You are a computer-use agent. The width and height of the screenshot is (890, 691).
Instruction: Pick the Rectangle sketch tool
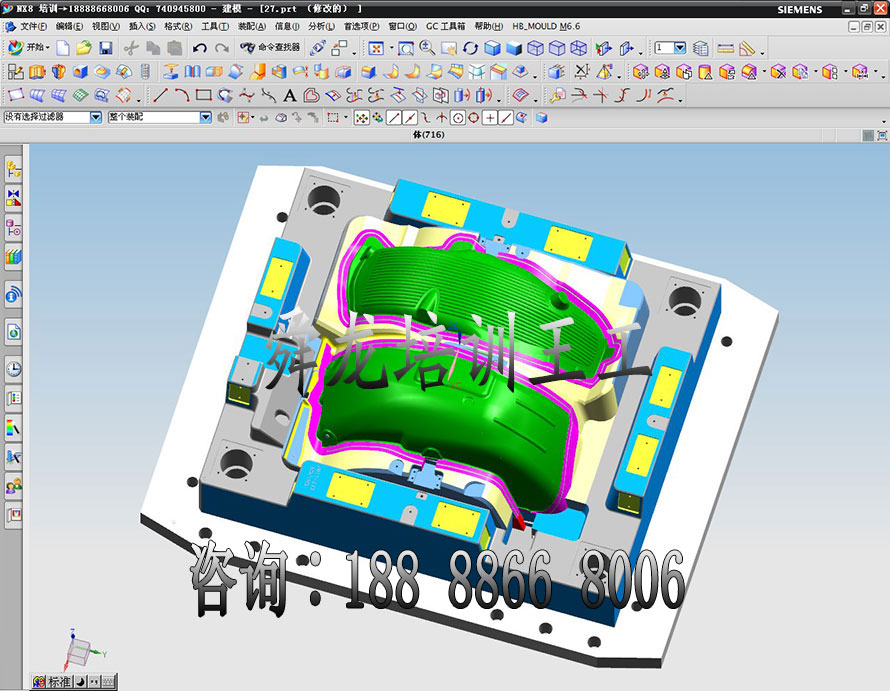click(204, 96)
